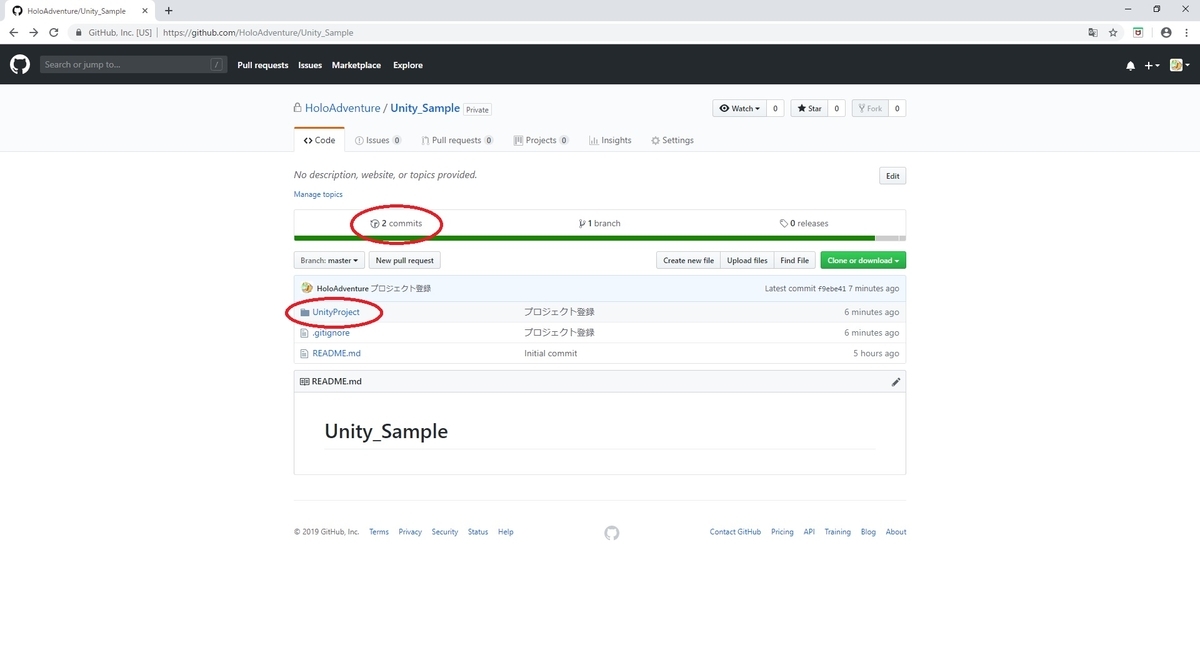Click the HoloAdventure commit author avatar
Viewport: 1200px width, 650px height.
tap(307, 288)
